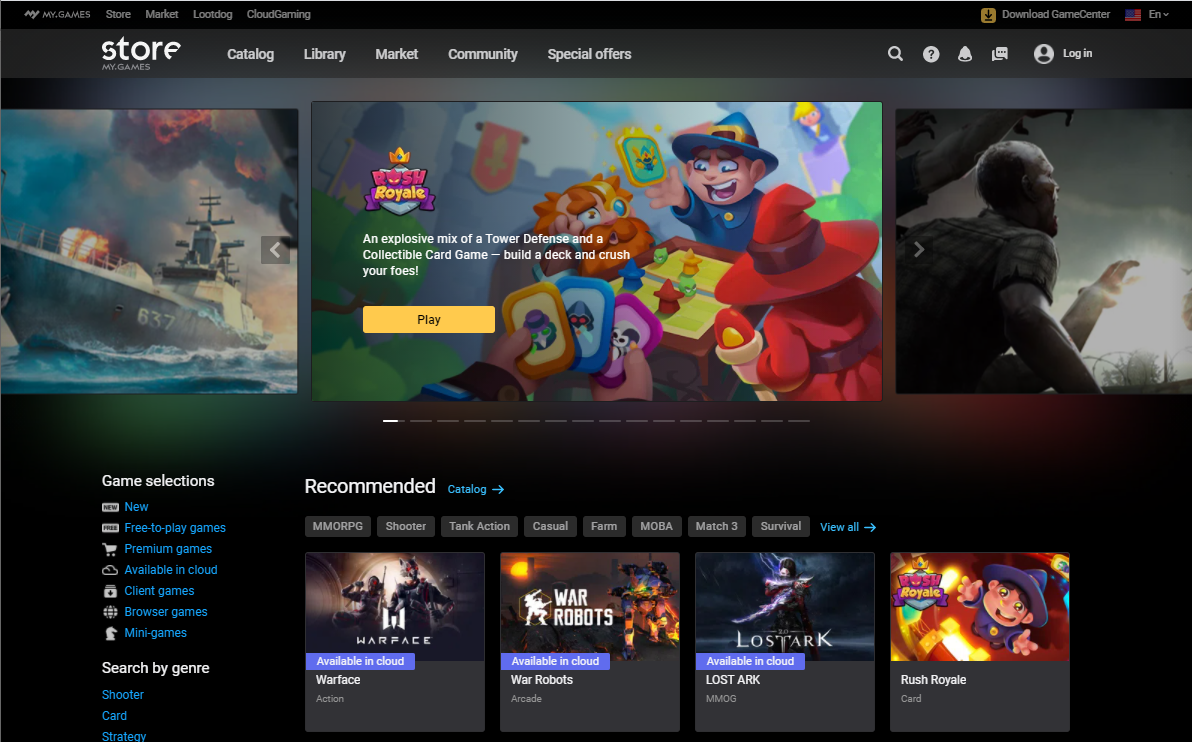
Task: Filter by the MMORPG tag
Action: pyautogui.click(x=338, y=526)
